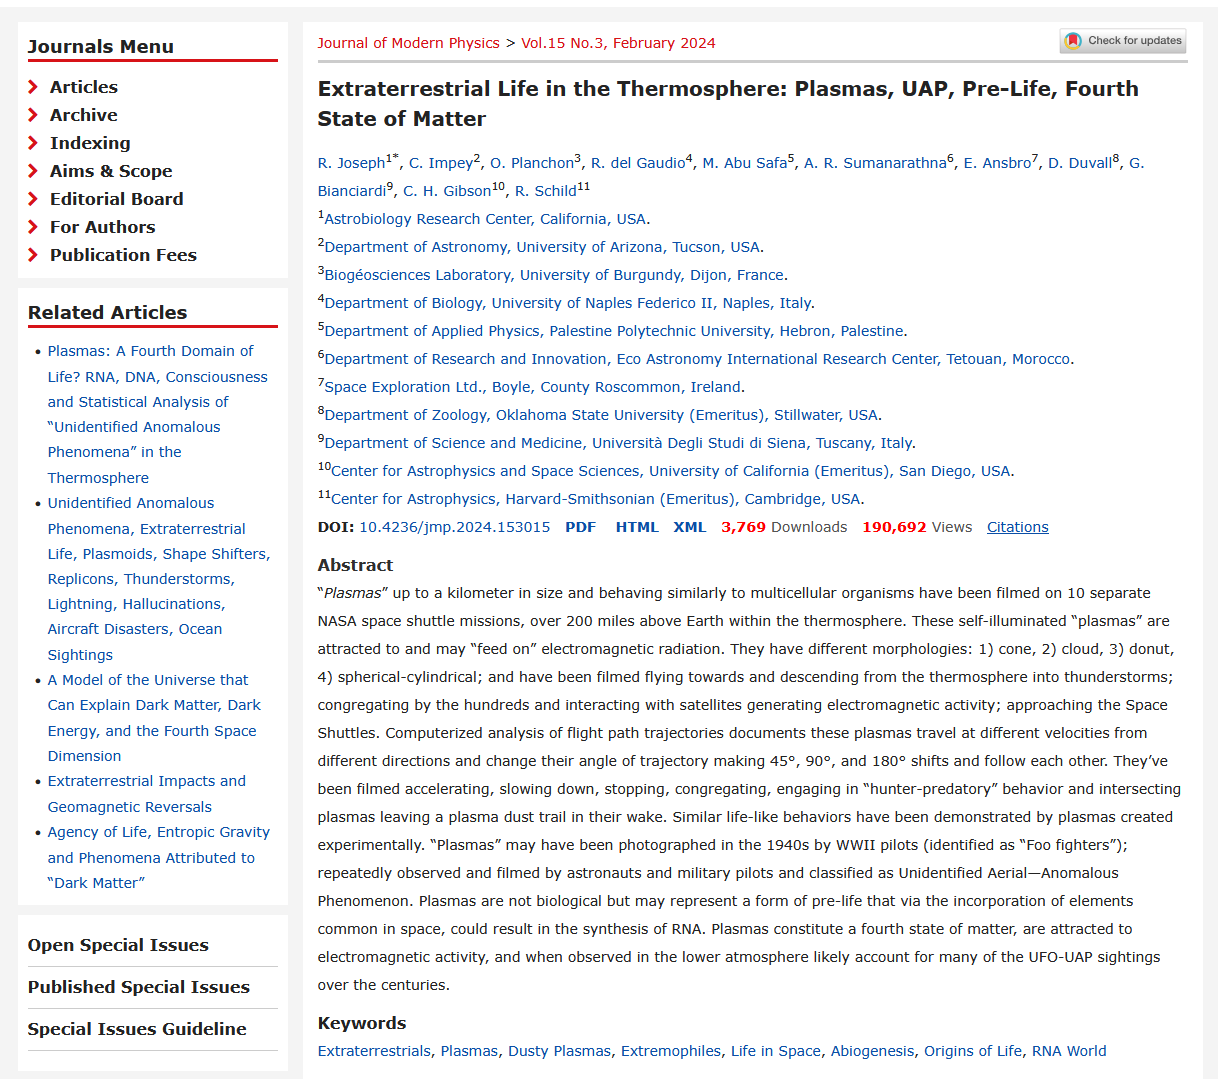Open Journal of Modern Physics breadcrumb link

point(408,43)
